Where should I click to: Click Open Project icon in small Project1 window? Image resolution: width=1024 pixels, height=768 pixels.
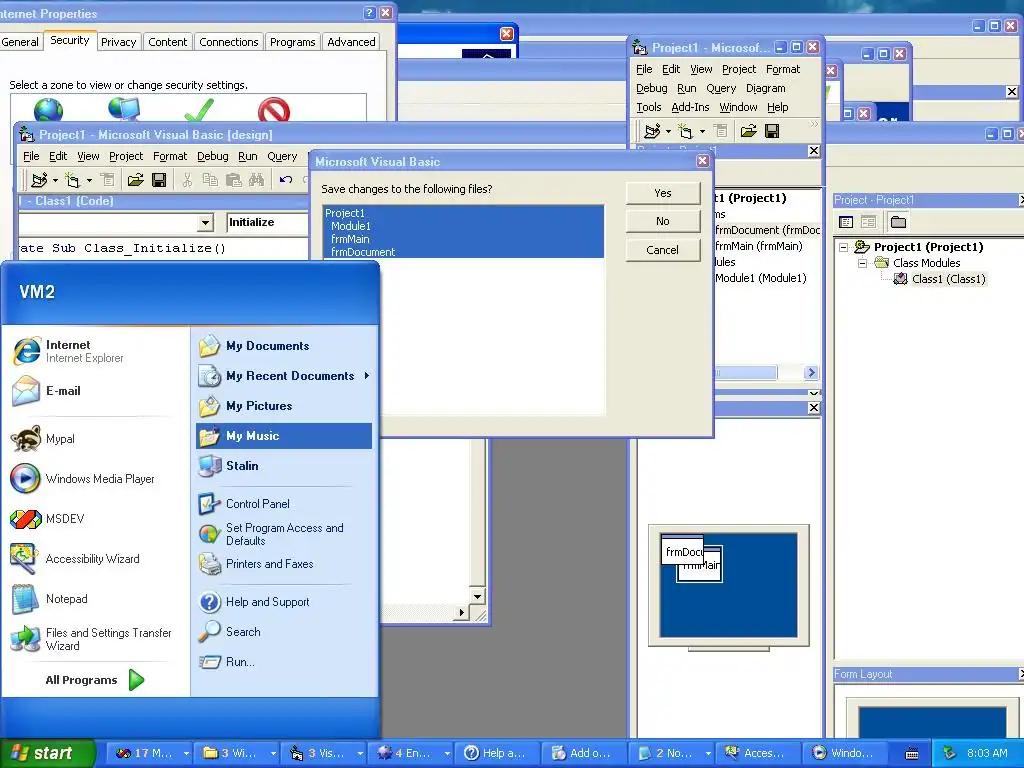coord(748,131)
